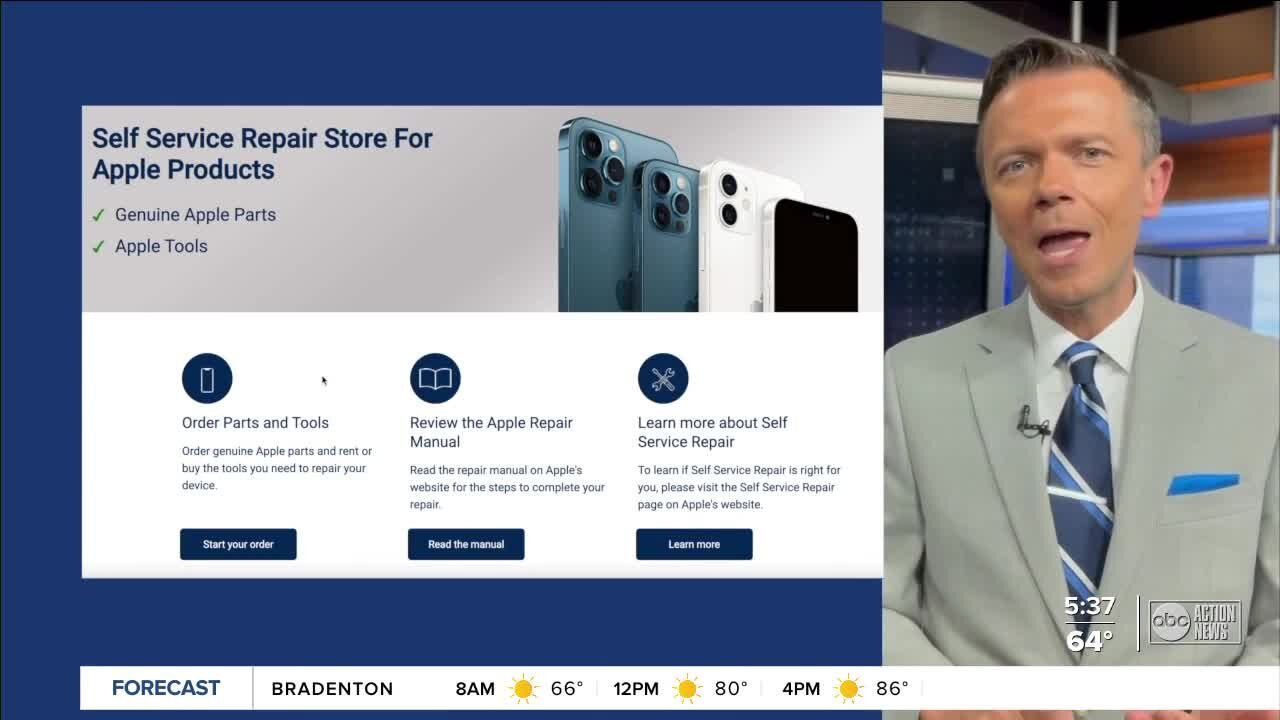Click the BRADENTON city label

pos(332,689)
